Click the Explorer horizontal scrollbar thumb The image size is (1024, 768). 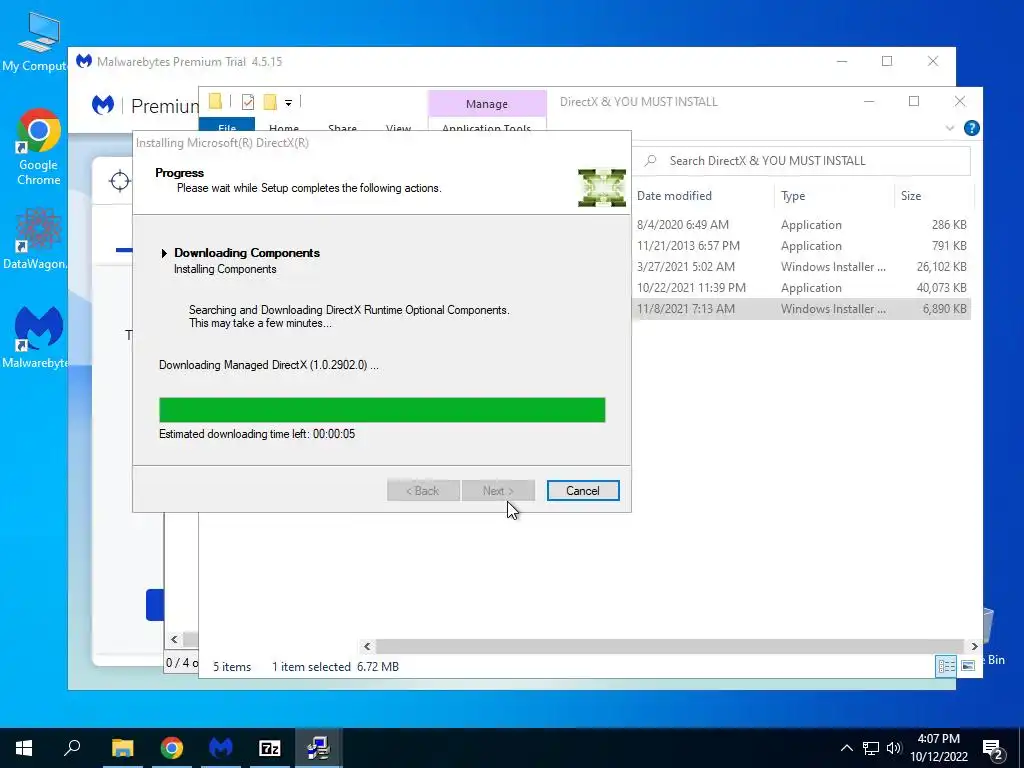coord(670,647)
